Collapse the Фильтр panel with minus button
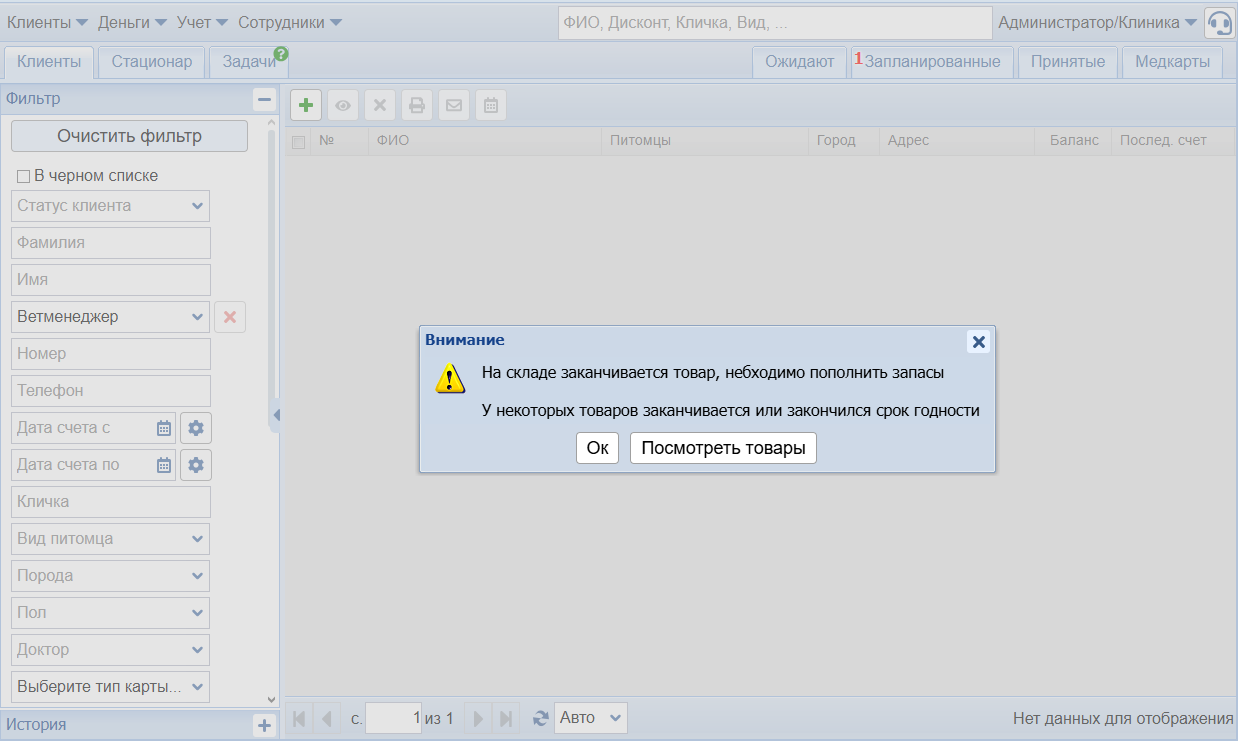Viewport: 1238px width, 741px height. coord(264,99)
